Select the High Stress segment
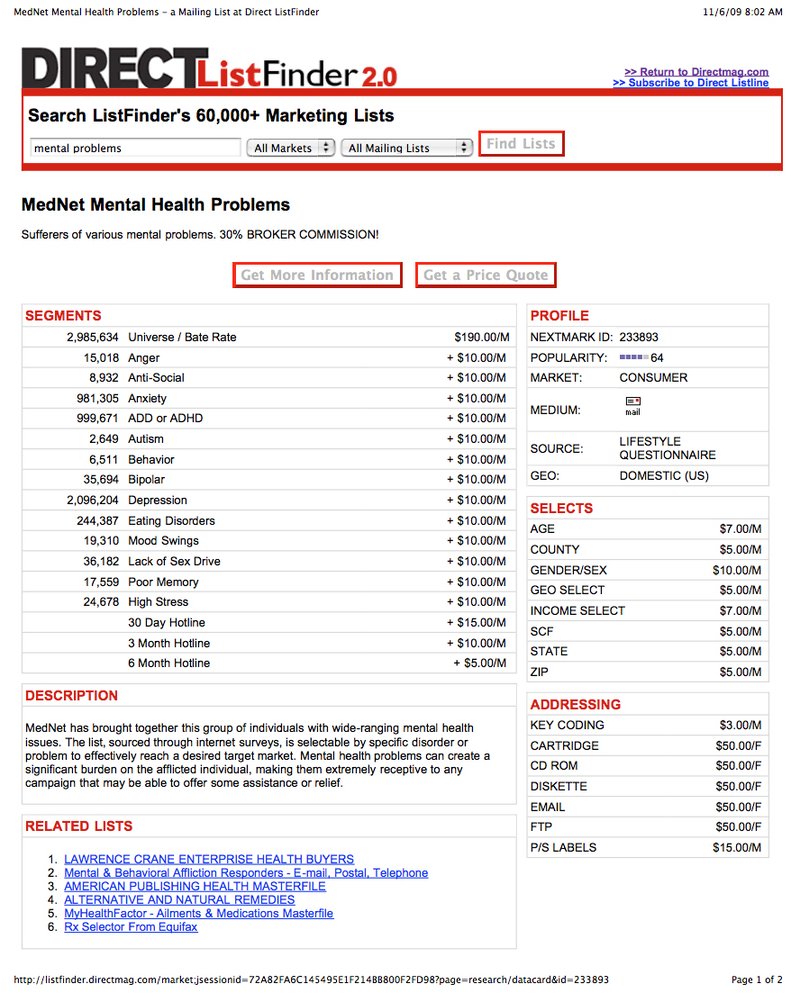This screenshot has height=1002, width=800. click(x=269, y=602)
